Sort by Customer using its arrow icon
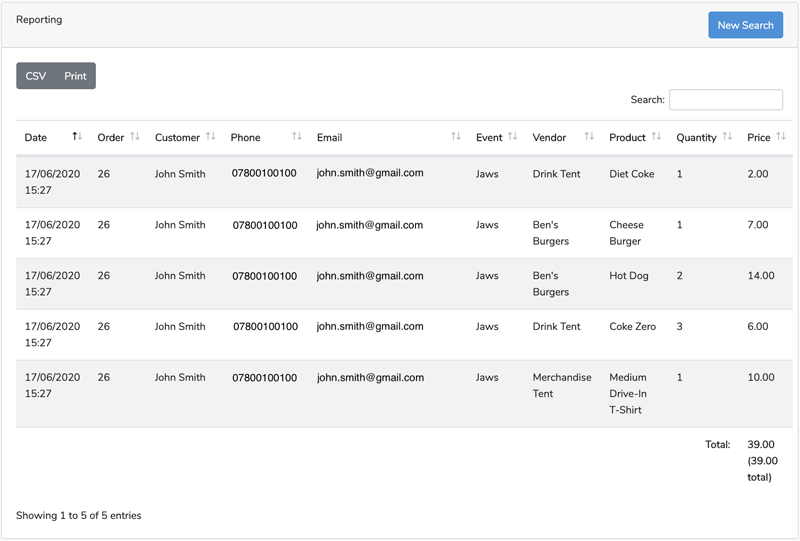This screenshot has width=800, height=541. coord(211,136)
